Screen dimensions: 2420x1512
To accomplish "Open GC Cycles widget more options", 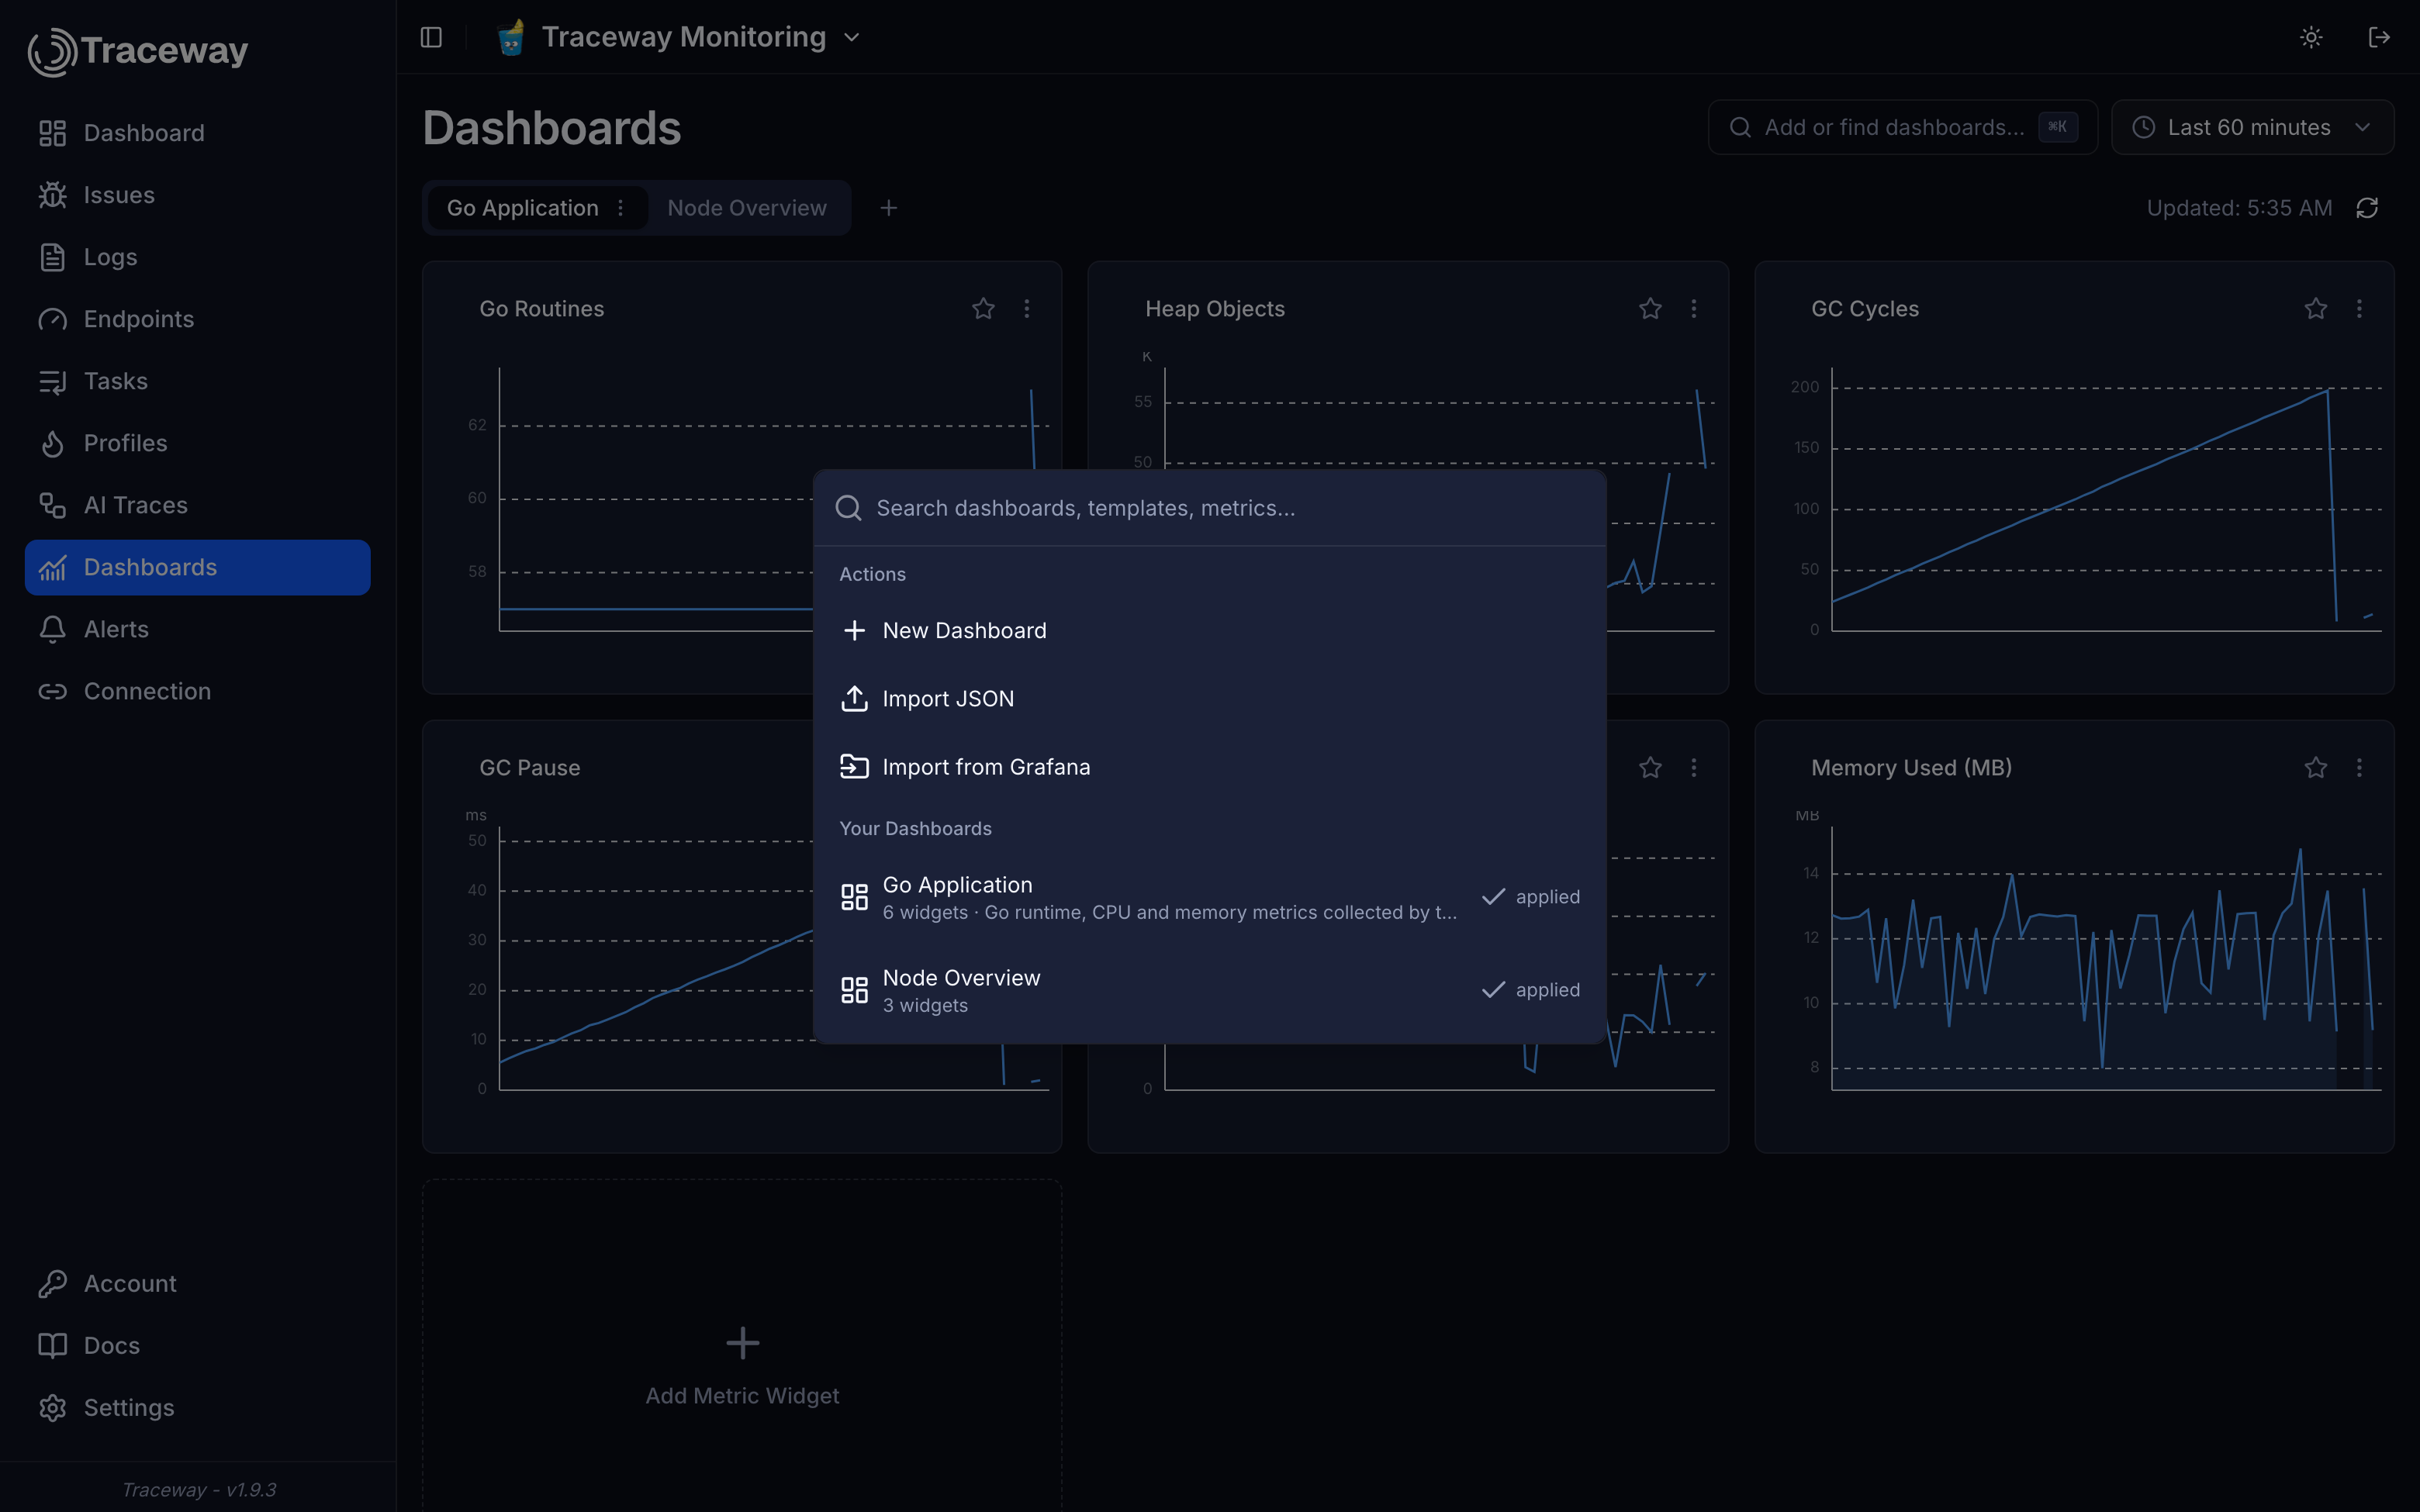I will (x=2360, y=309).
